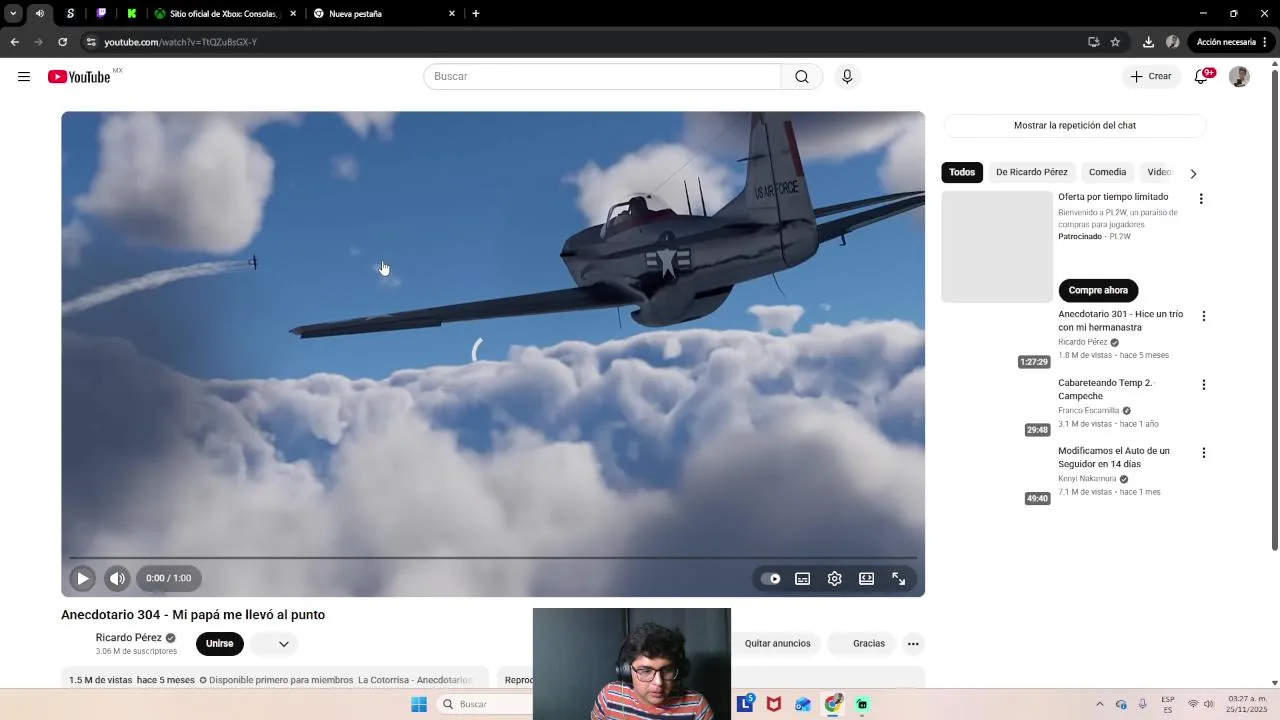Screen dimensions: 1280x720
Task: Enter fullscreen mode
Action: (899, 578)
